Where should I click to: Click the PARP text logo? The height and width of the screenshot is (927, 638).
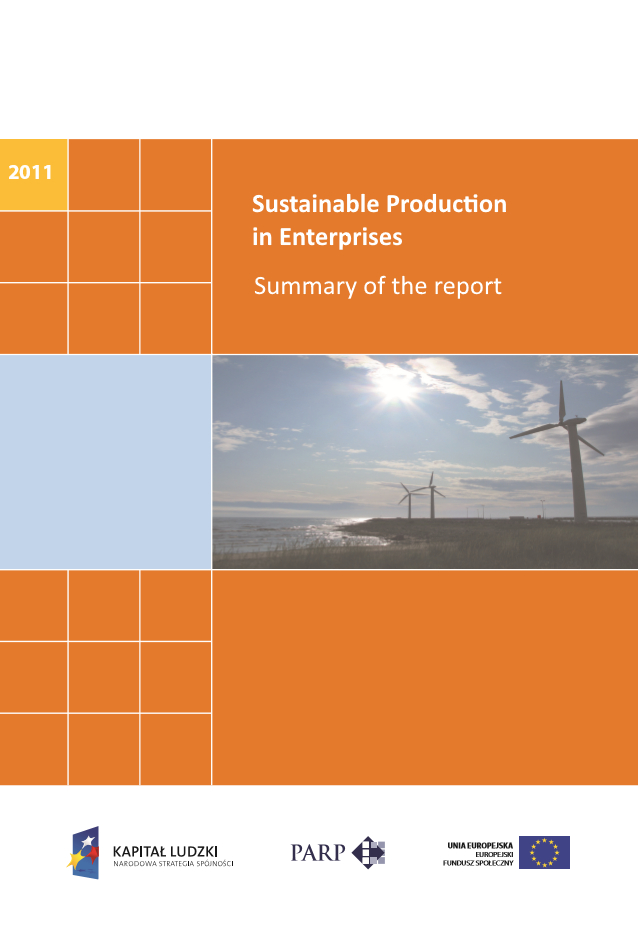317,853
